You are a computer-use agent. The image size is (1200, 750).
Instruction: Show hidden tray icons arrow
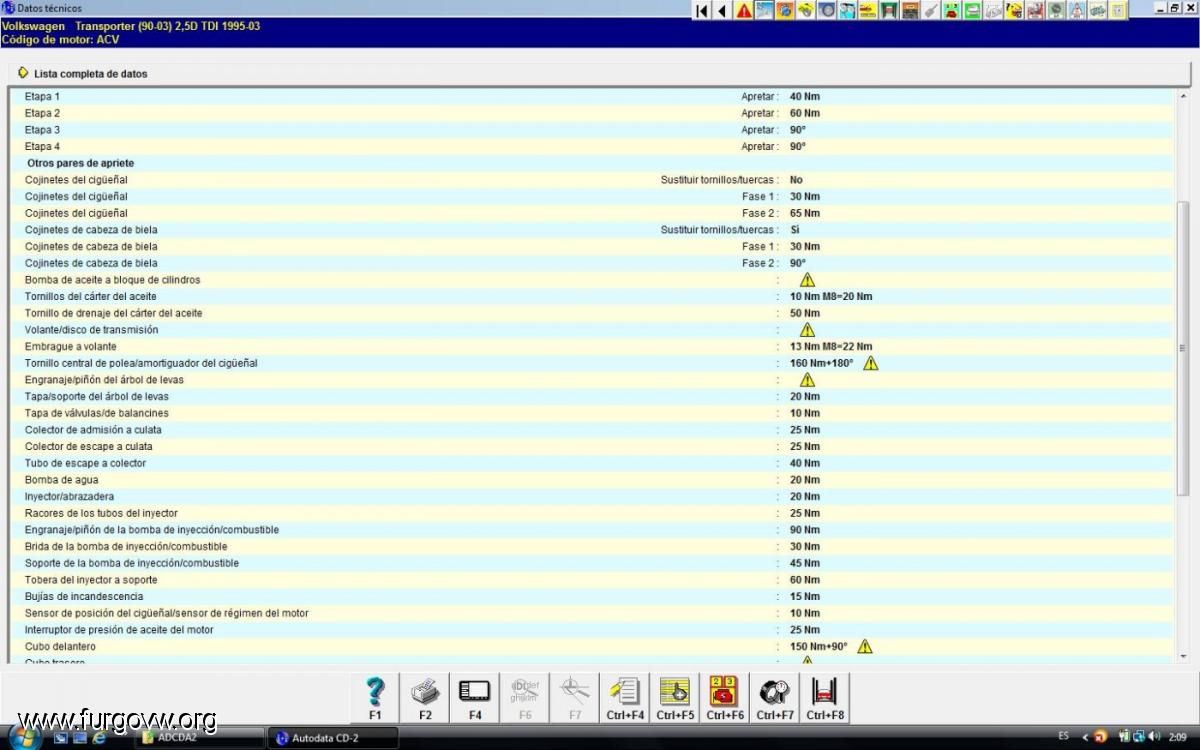tap(1085, 737)
